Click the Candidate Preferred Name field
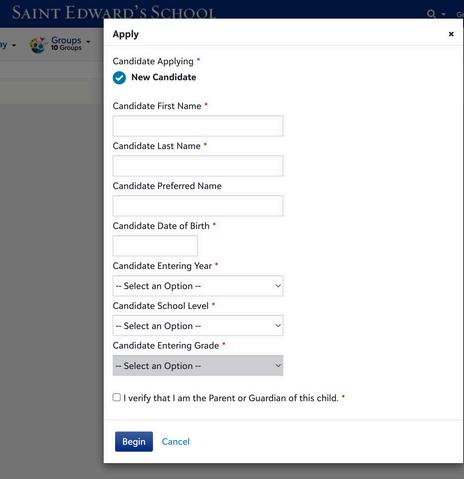 point(198,206)
